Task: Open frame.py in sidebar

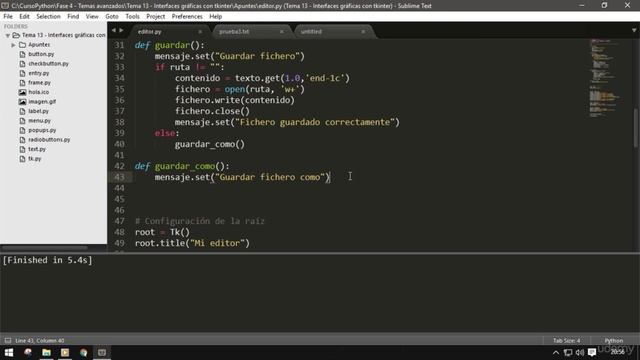Action: pyautogui.click(x=39, y=82)
